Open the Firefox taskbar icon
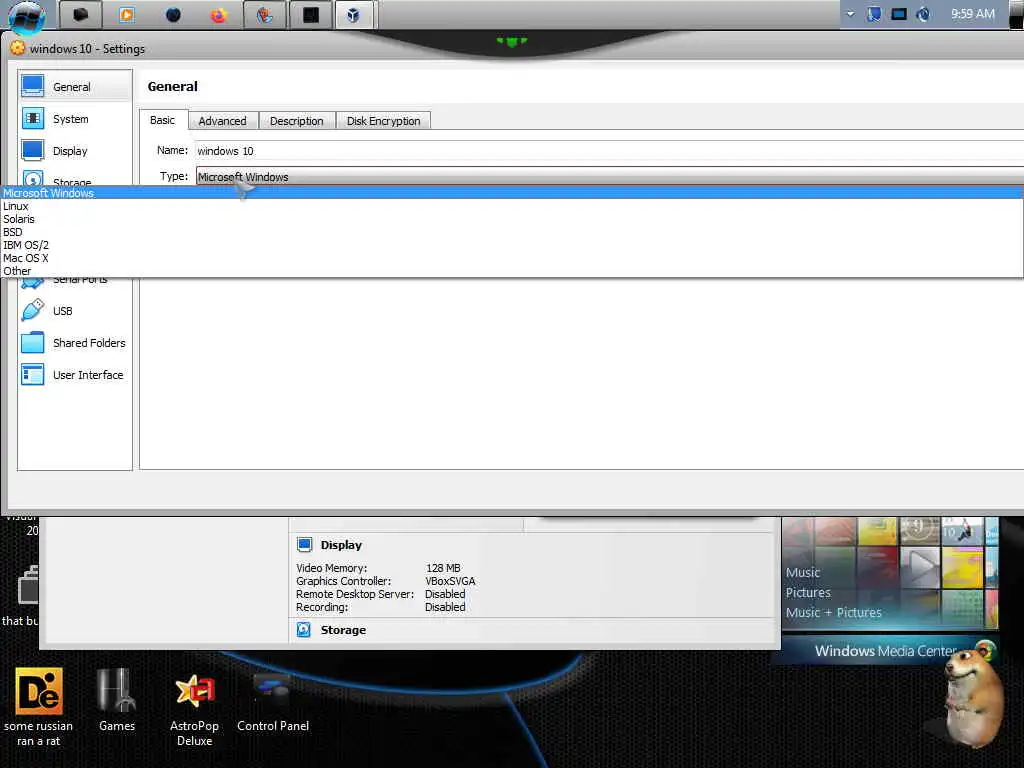 pyautogui.click(x=218, y=15)
